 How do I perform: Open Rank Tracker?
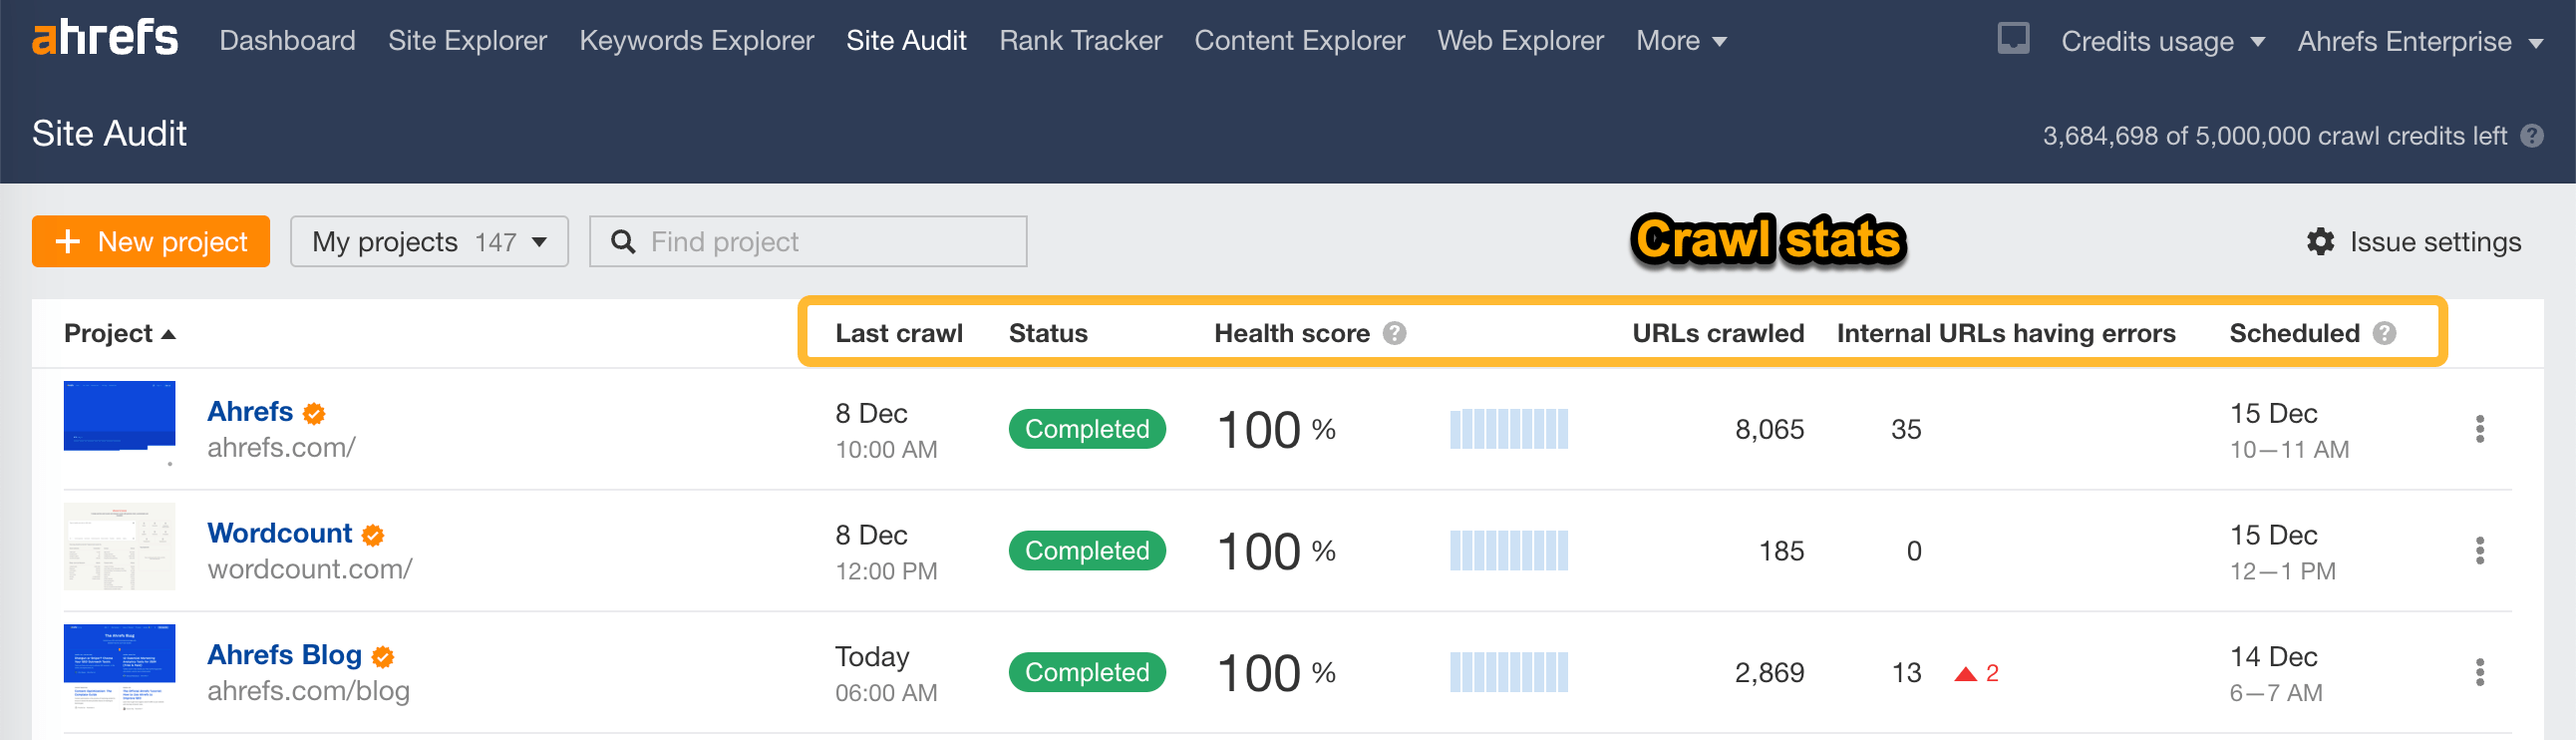(x=1080, y=41)
